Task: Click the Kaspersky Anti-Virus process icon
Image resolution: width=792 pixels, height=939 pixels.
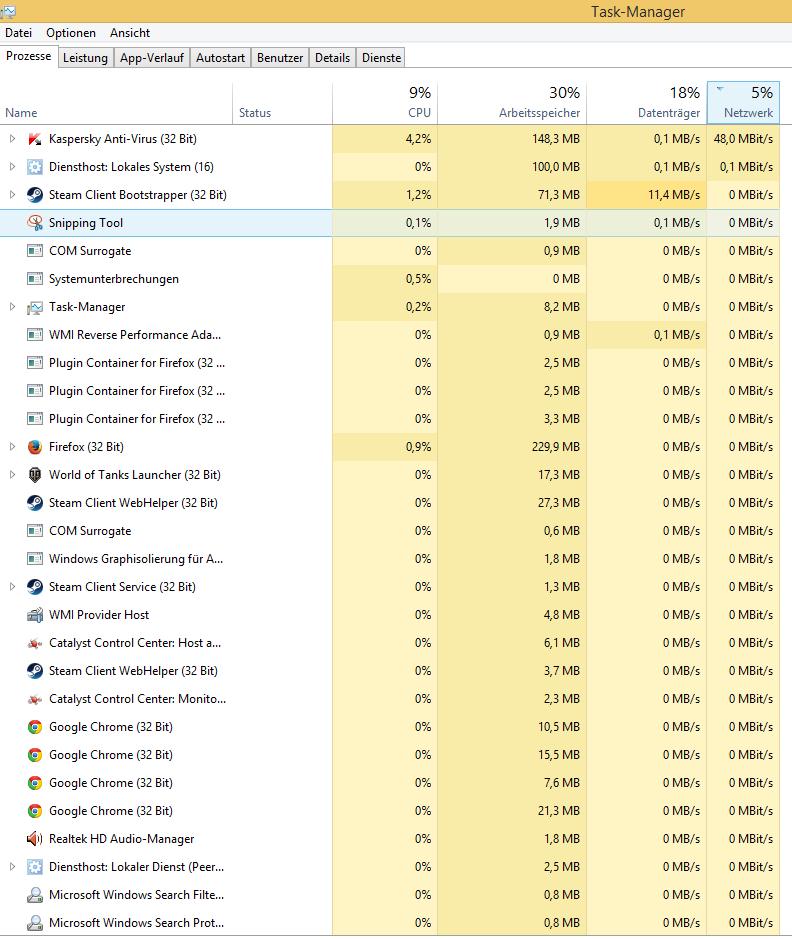Action: coord(35,139)
